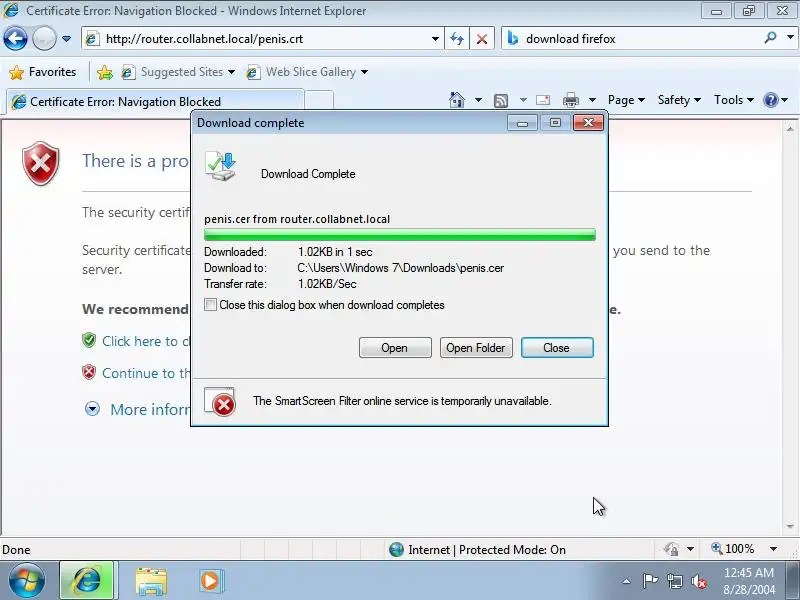Click the page scrollbar down arrow
Viewport: 800px width, 600px height.
pos(790,526)
